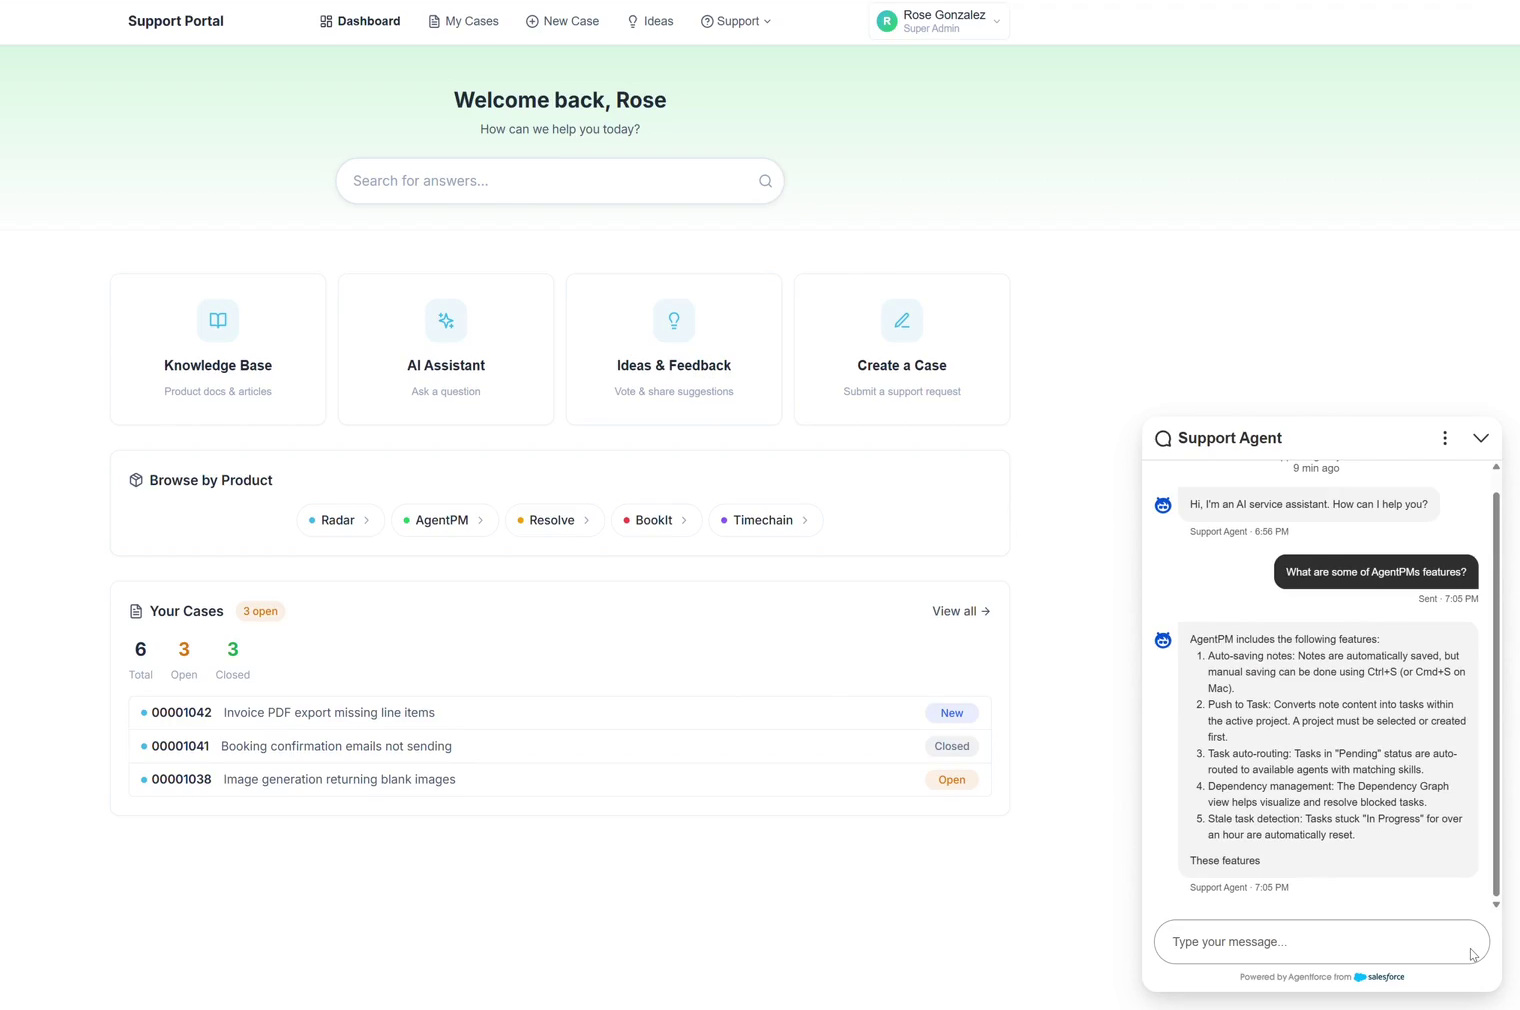
Task: Go to the Dashboard tab
Action: 360,21
